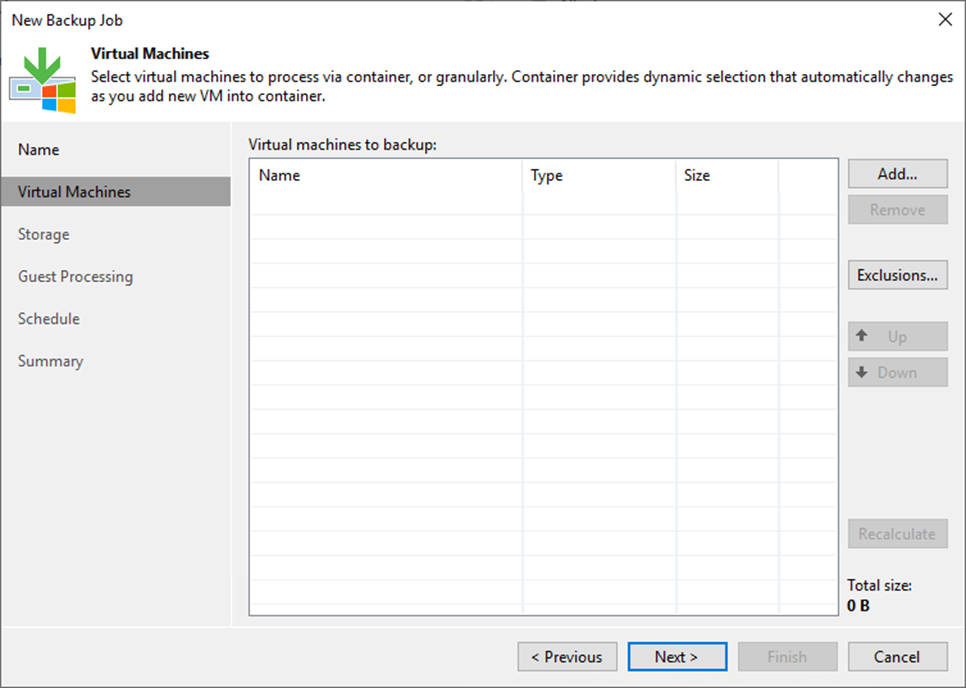This screenshot has height=688, width=966.
Task: Click Recalculate to refresh total size
Action: click(x=896, y=533)
